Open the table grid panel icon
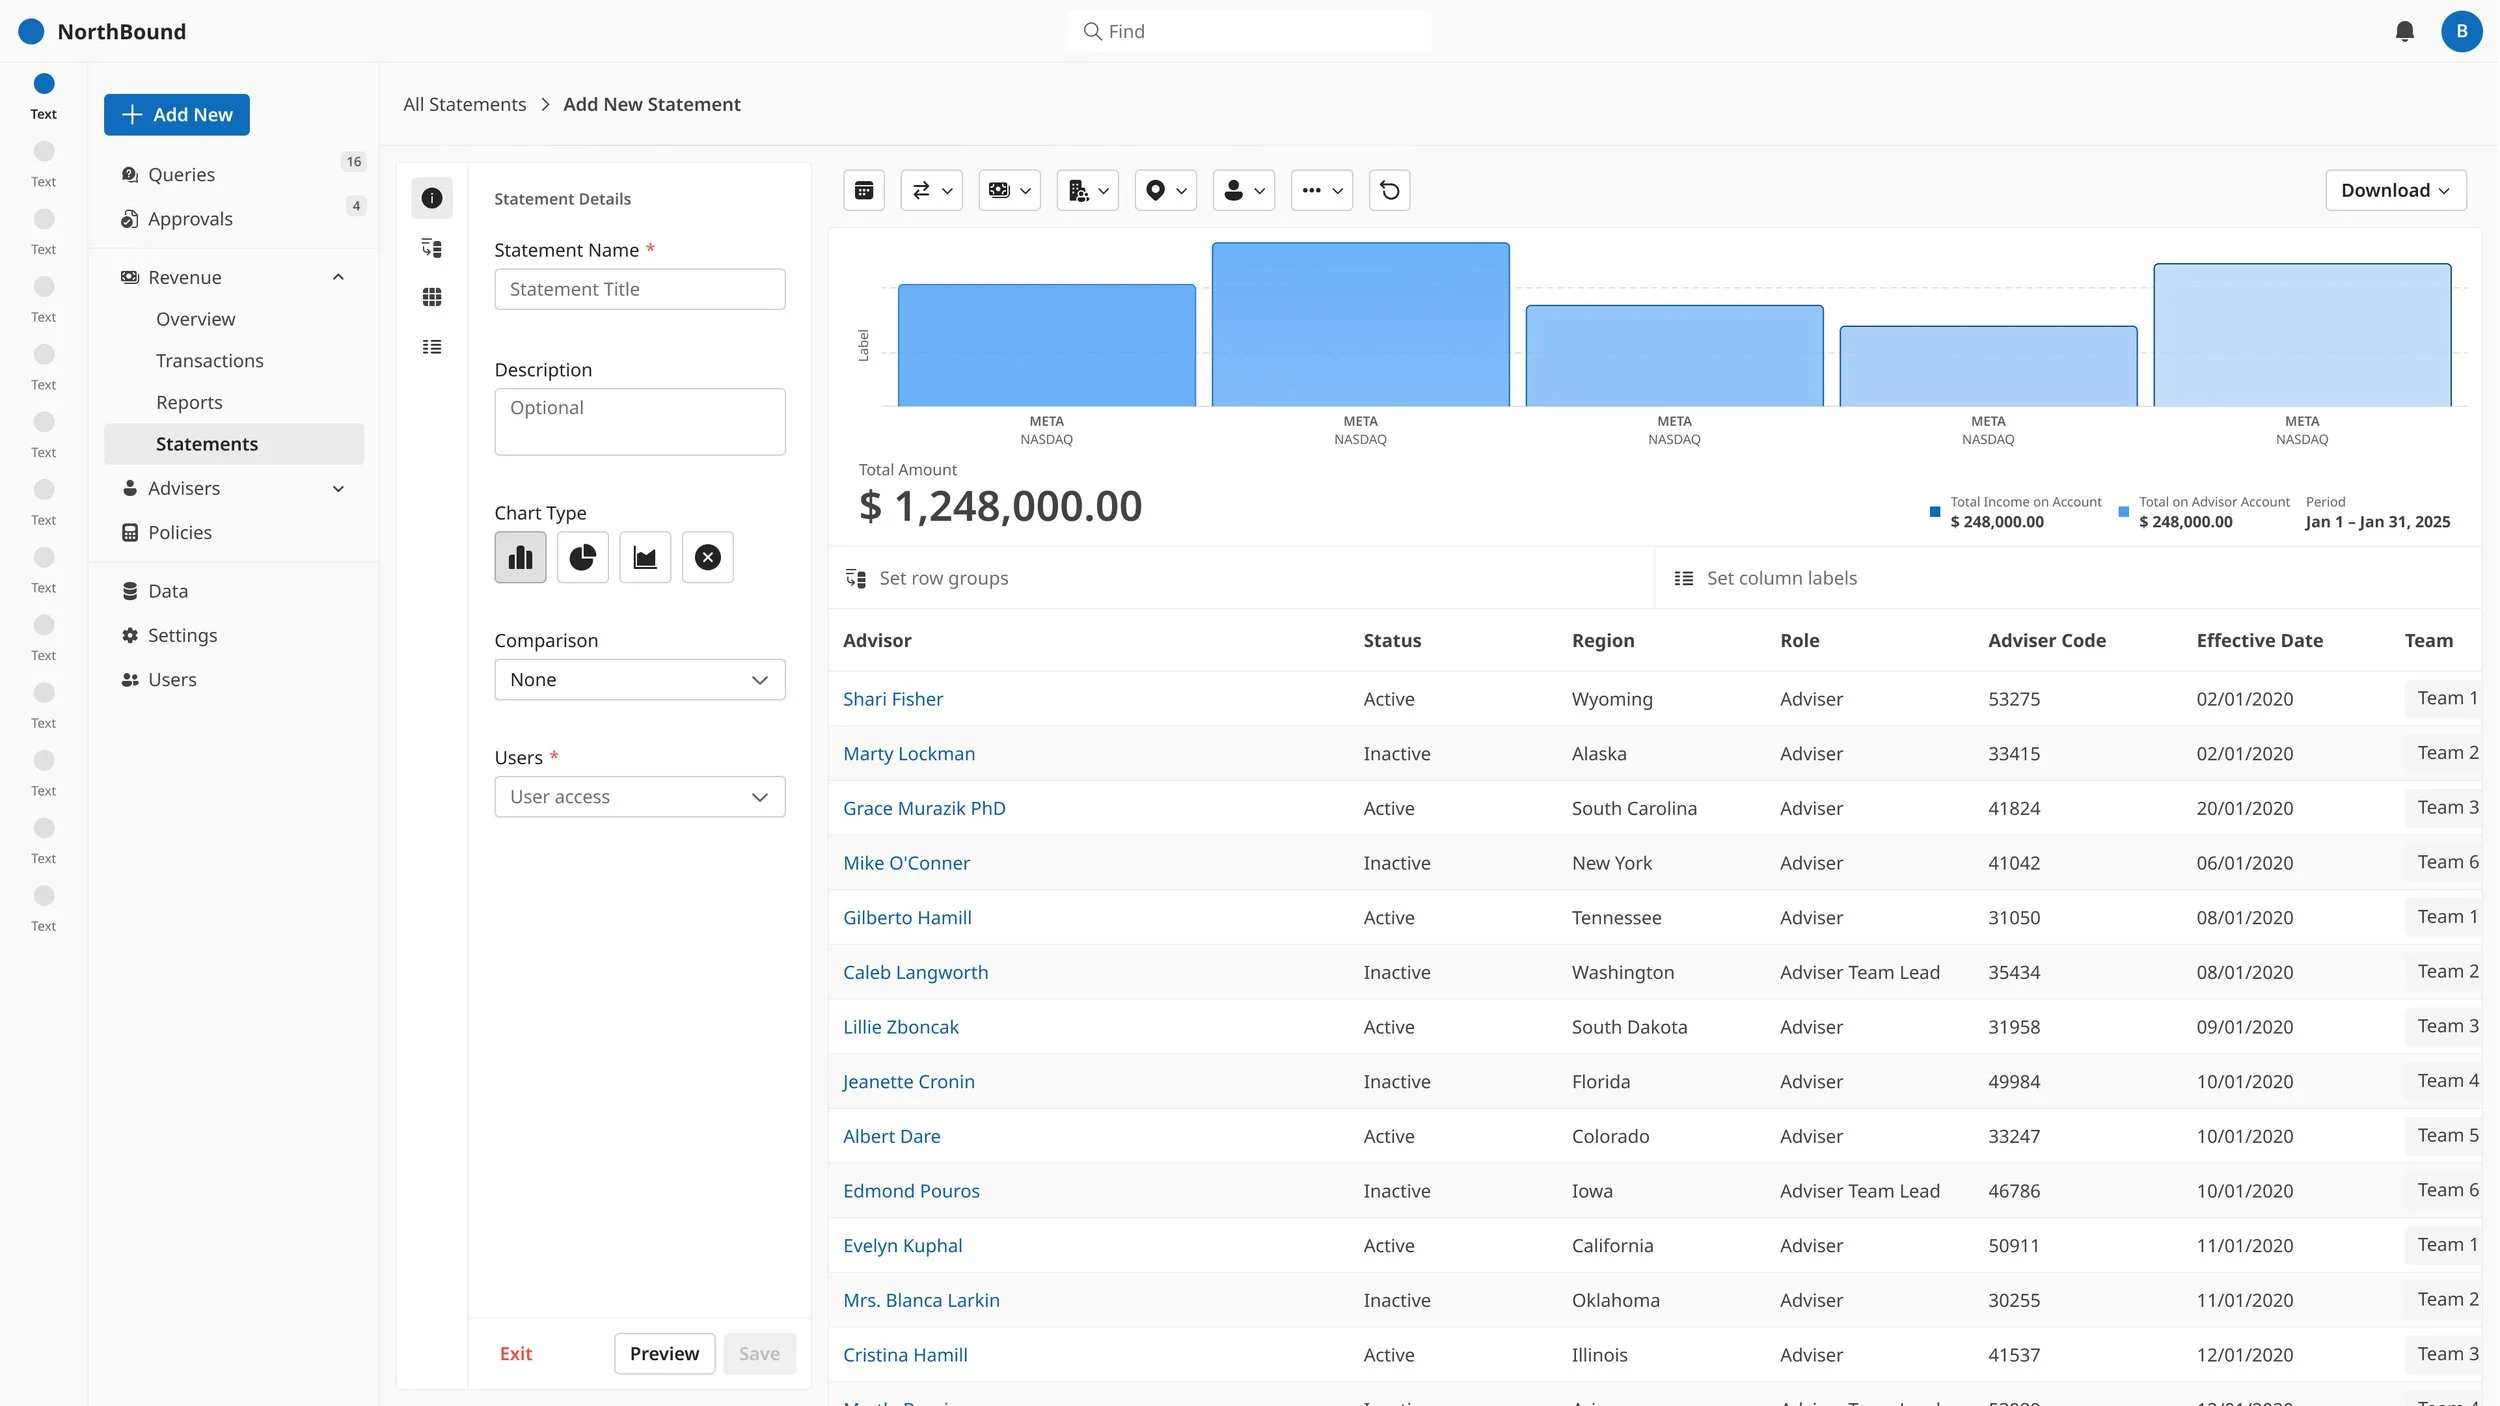This screenshot has height=1406, width=2500. (431, 297)
